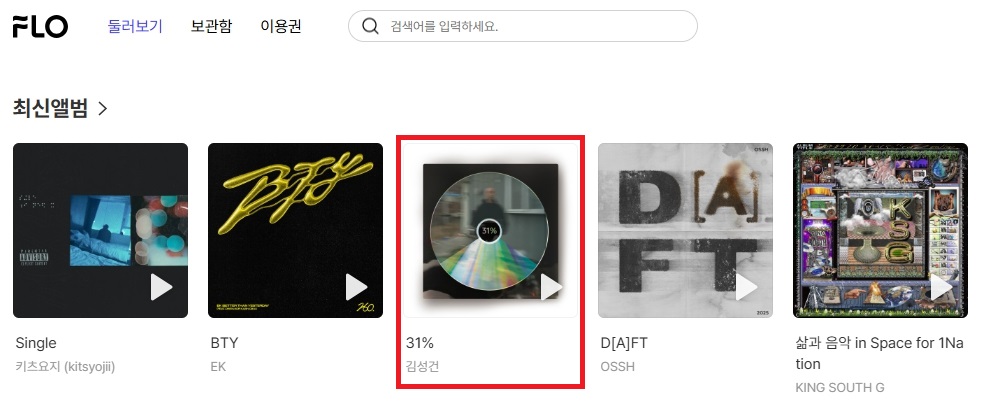Open the 31% CD album cover
Image resolution: width=984 pixels, height=404 pixels.
pyautogui.click(x=491, y=230)
